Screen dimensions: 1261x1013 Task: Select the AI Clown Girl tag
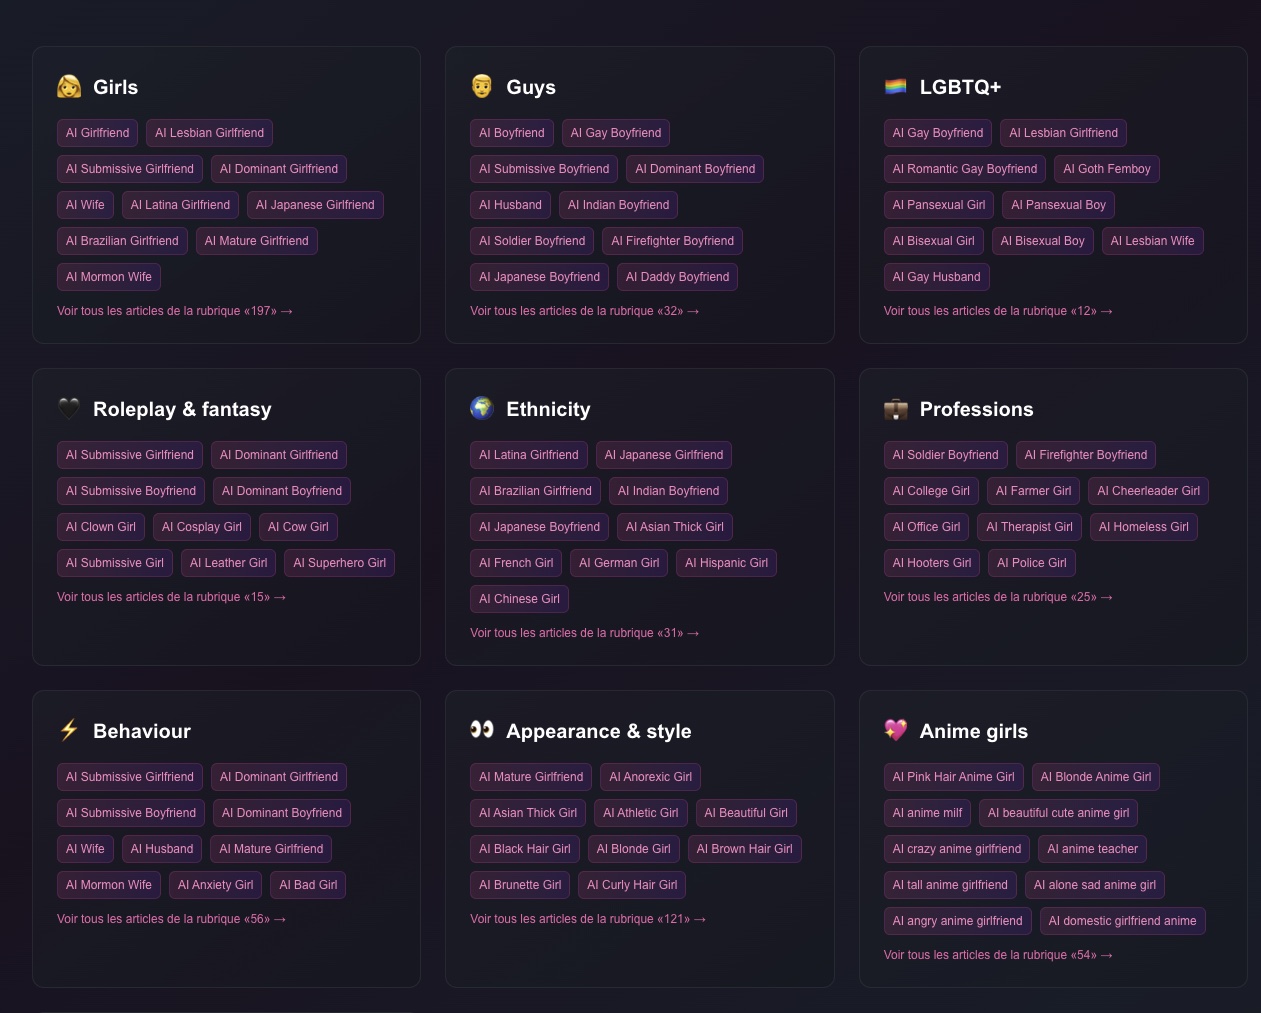point(101,527)
